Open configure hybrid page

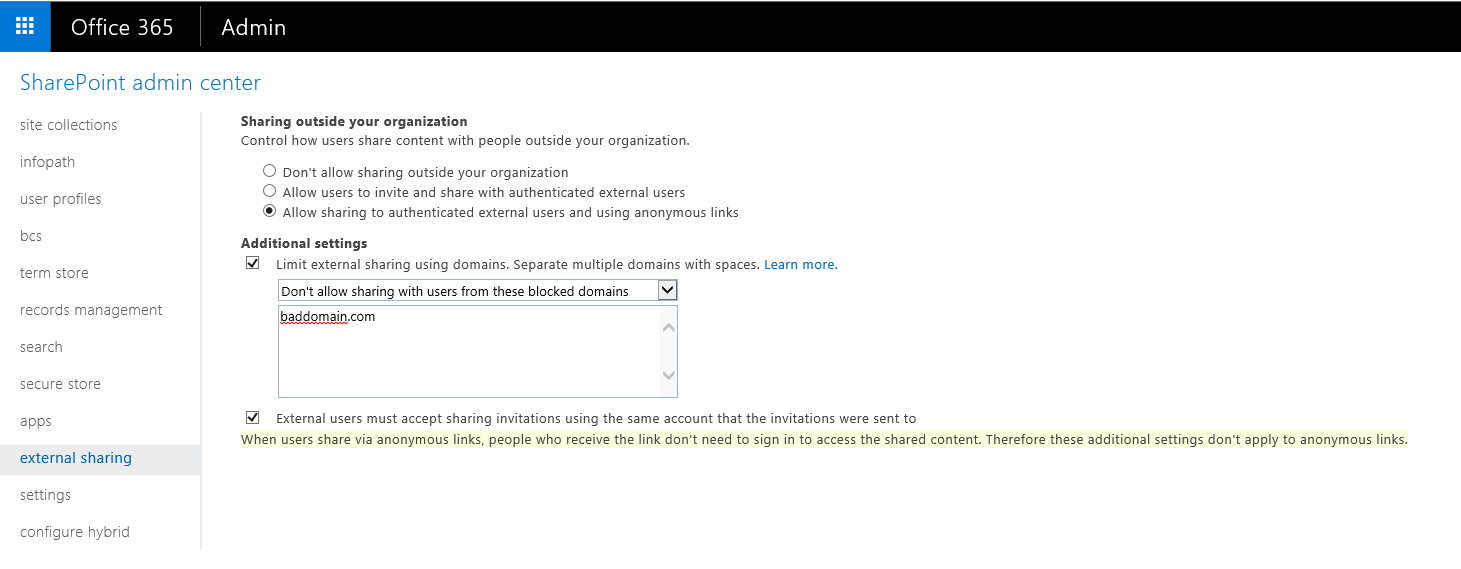click(x=75, y=532)
